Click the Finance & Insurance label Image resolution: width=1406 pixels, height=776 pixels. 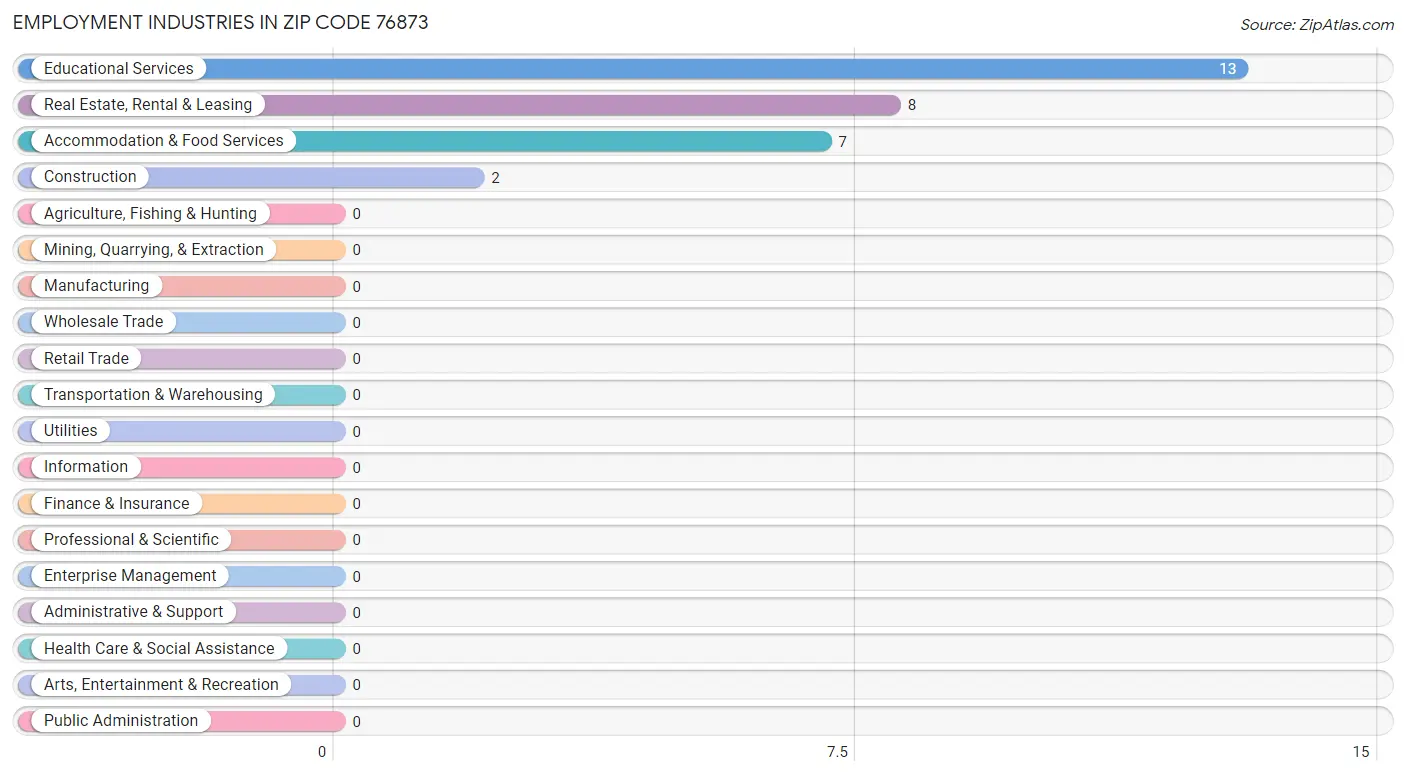(x=117, y=504)
